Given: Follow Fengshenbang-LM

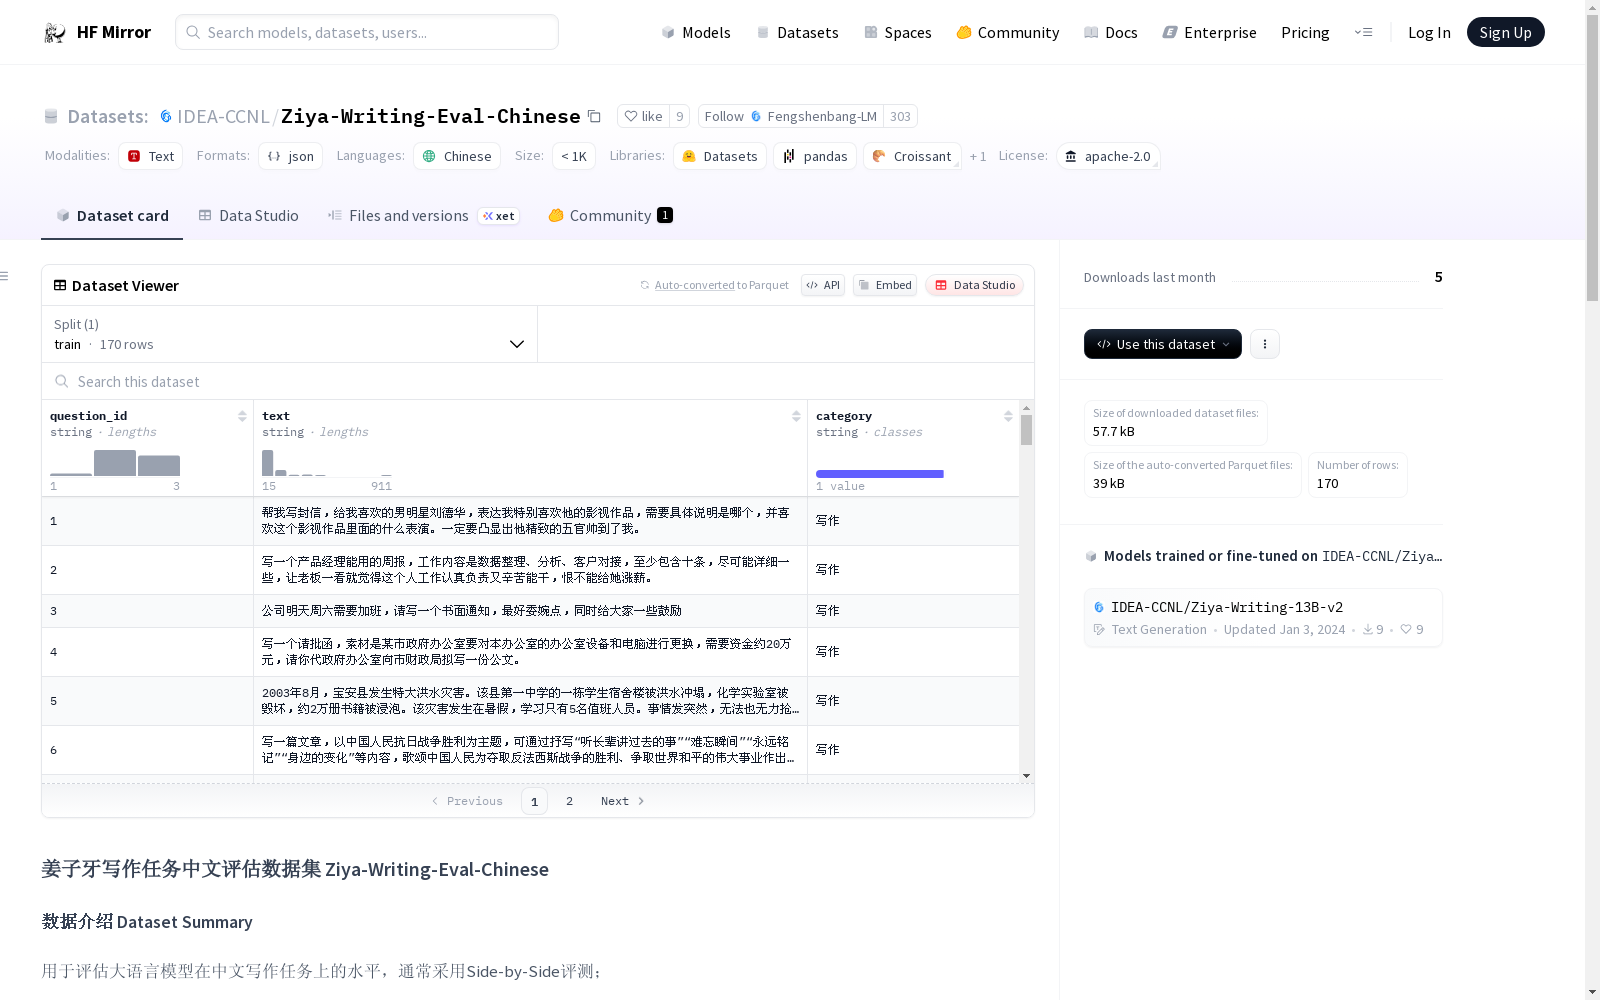Looking at the screenshot, I should coord(790,116).
